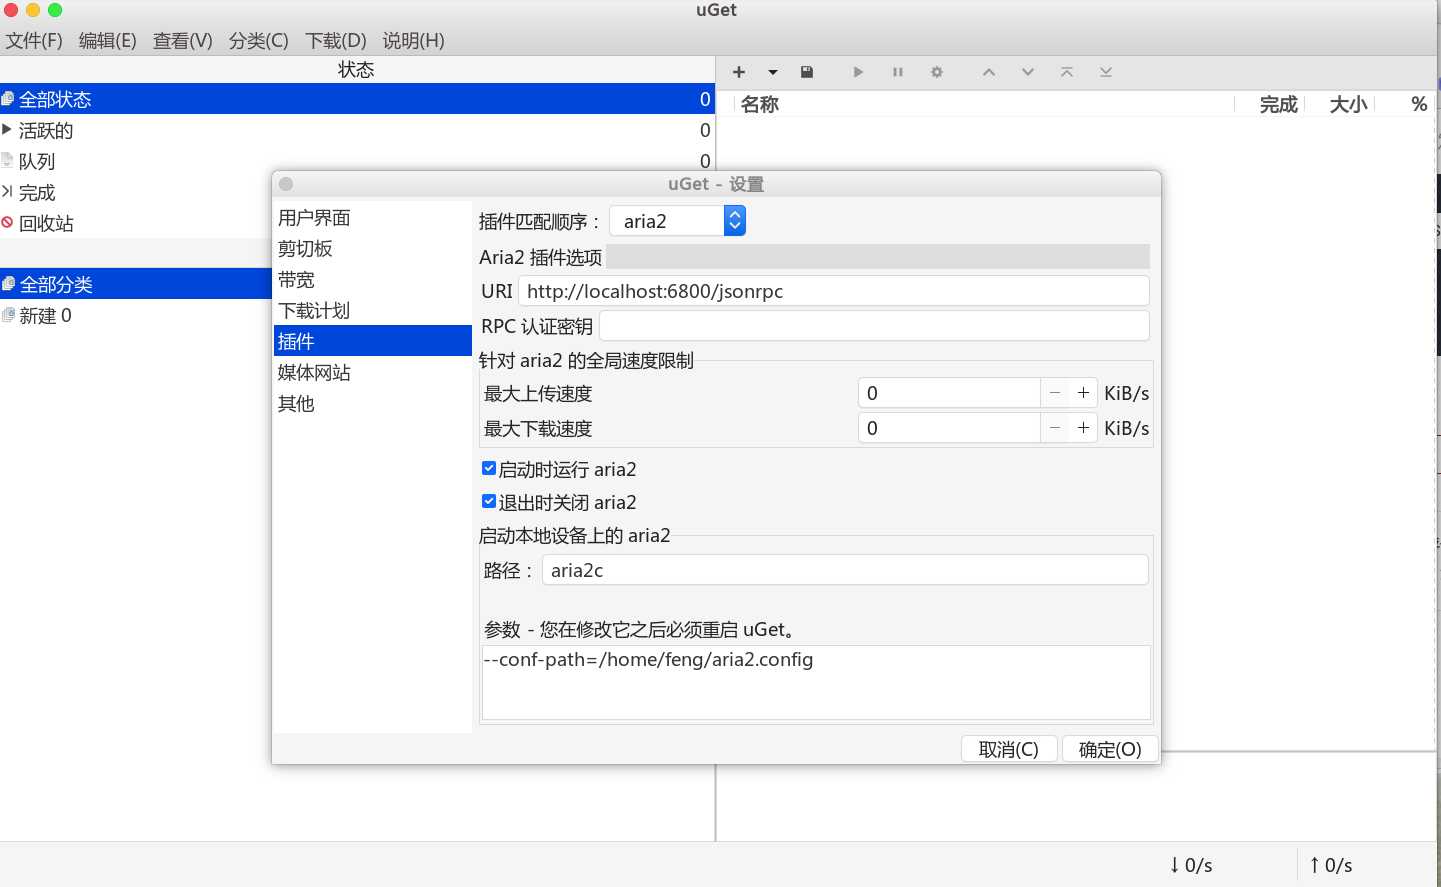
Task: Click the URI input field
Action: pyautogui.click(x=833, y=291)
